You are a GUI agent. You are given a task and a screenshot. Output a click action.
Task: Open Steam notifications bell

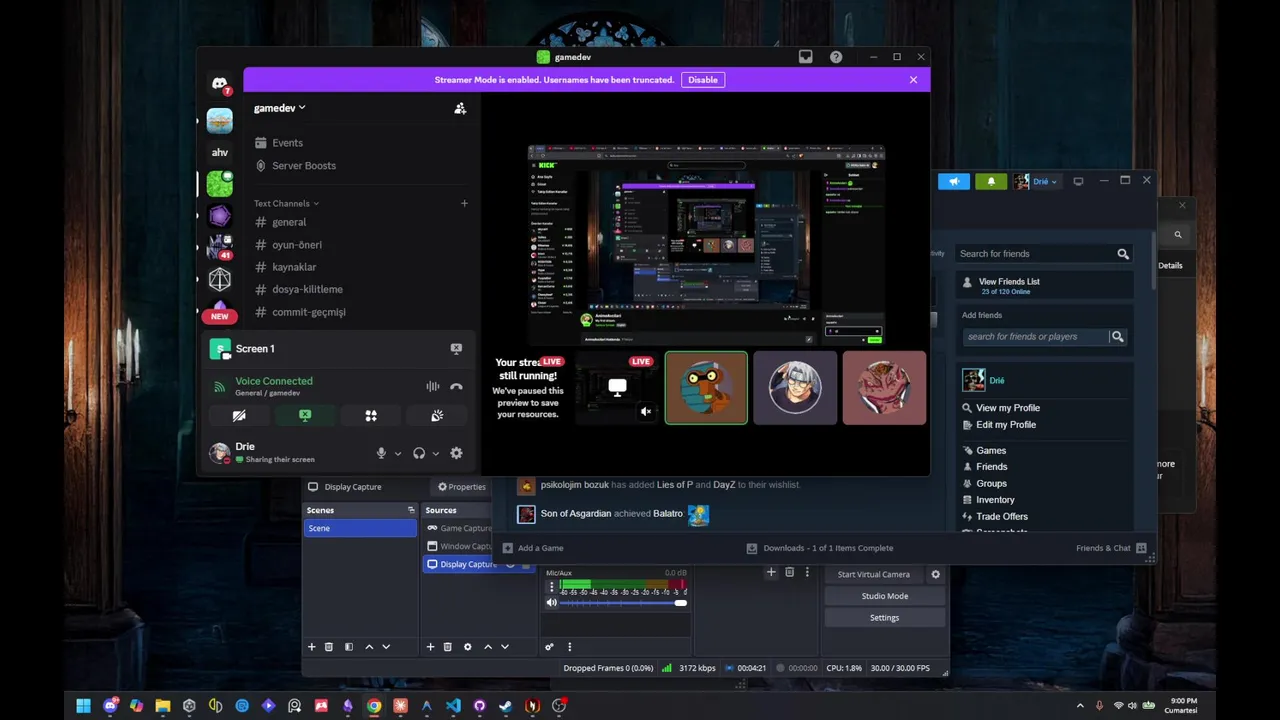pos(991,181)
